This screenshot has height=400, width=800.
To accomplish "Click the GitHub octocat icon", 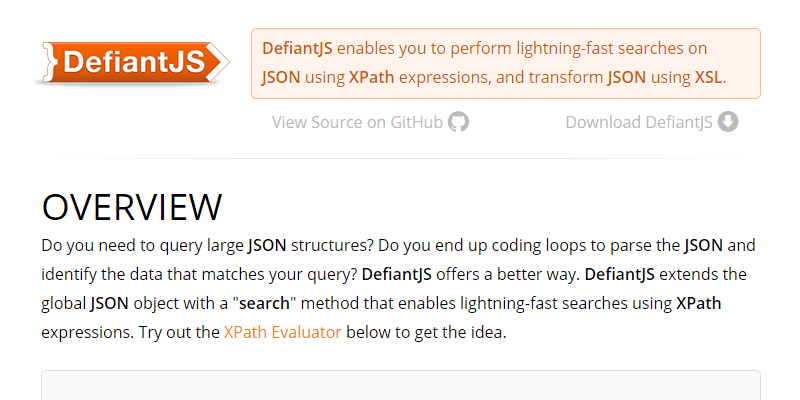I will 458,122.
